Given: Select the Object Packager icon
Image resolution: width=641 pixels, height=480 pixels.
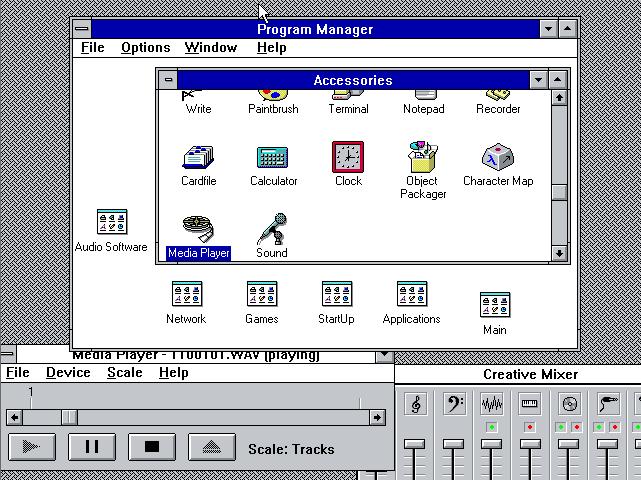Looking at the screenshot, I should click(423, 157).
